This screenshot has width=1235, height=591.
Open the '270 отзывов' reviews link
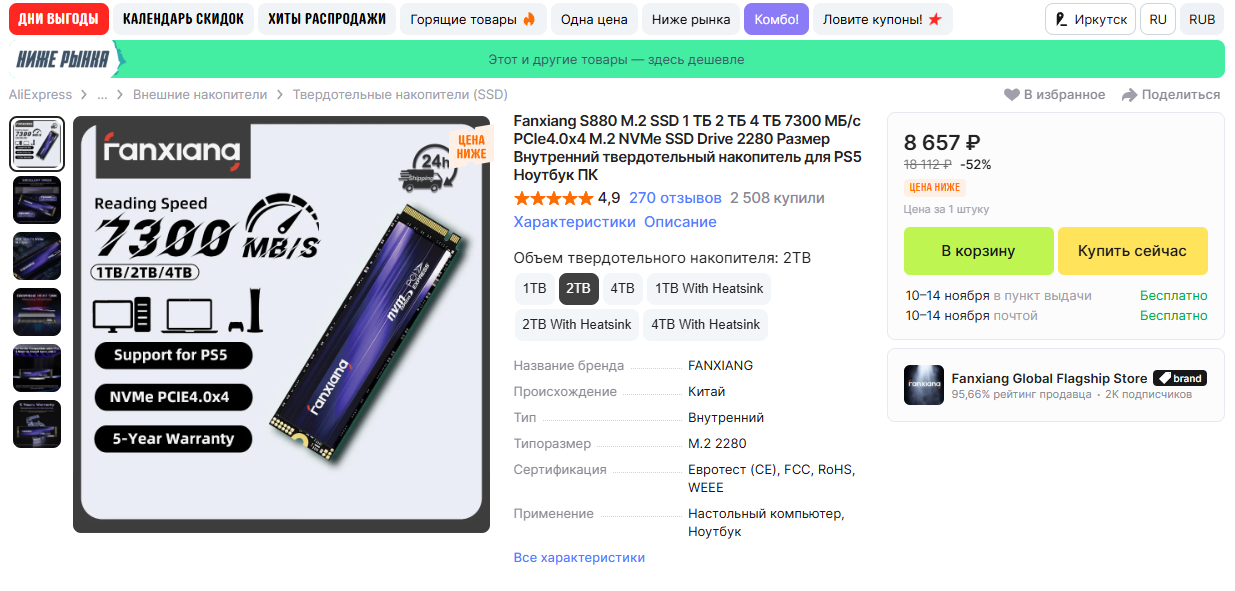click(x=675, y=198)
